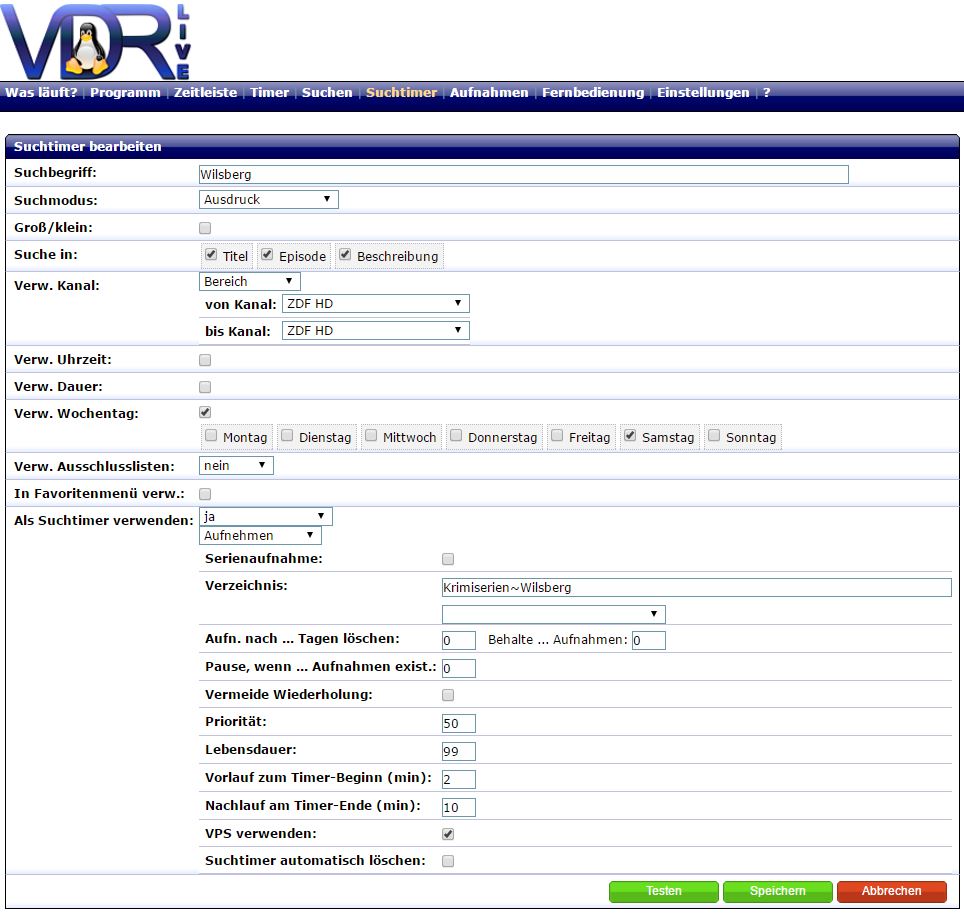
Task: Check the Sonntag checkbox
Action: [x=714, y=435]
